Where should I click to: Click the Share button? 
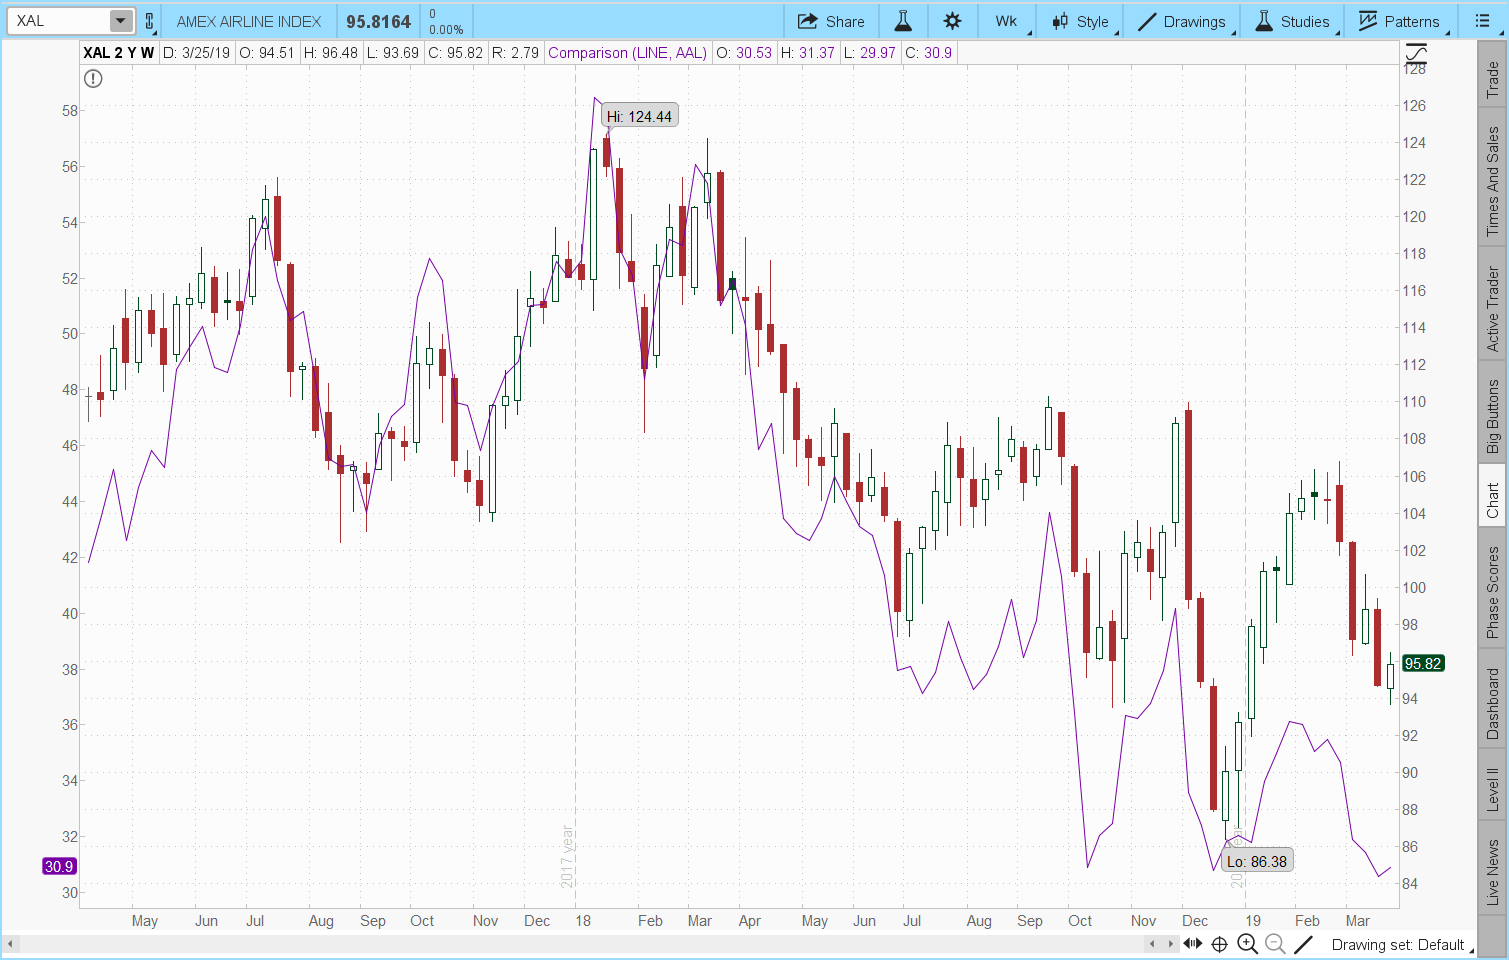pos(831,21)
